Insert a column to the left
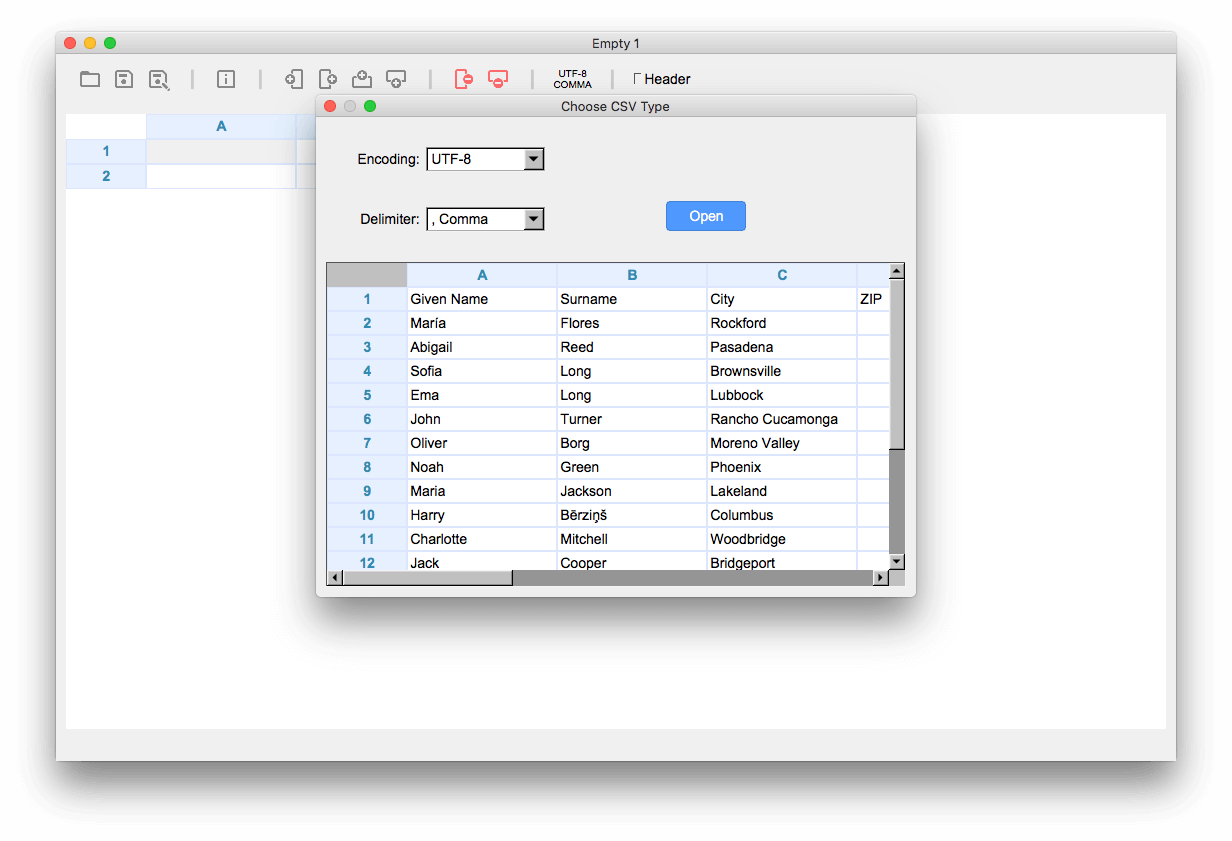This screenshot has width=1232, height=841. pyautogui.click(x=294, y=79)
